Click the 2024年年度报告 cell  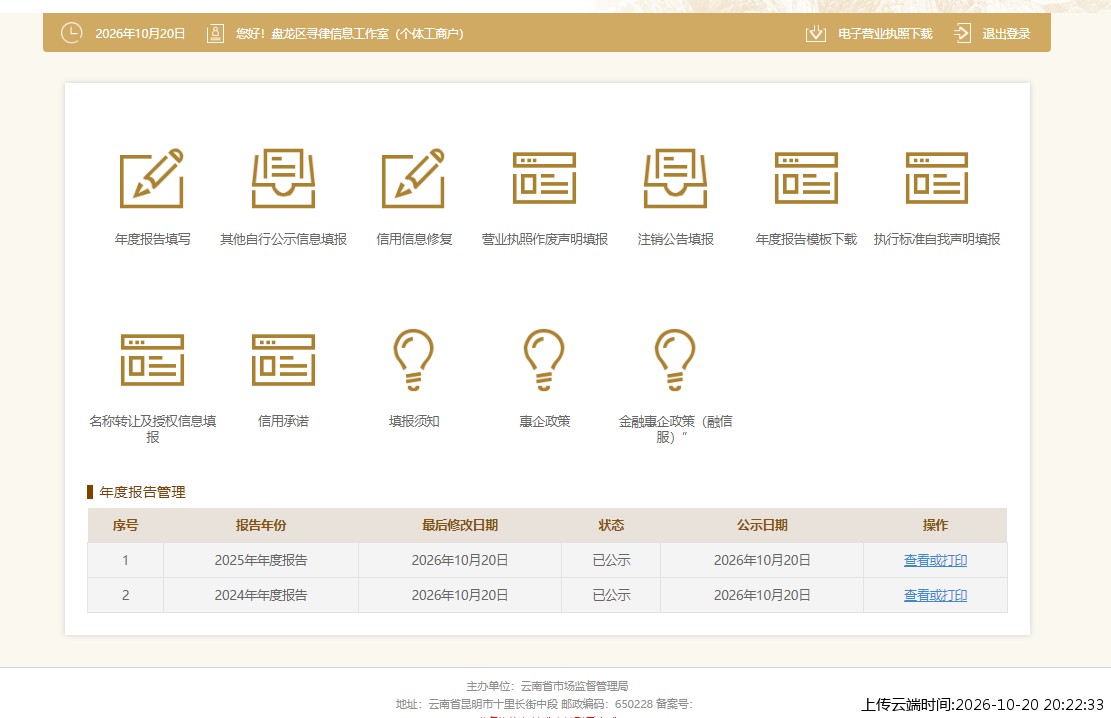coord(261,595)
